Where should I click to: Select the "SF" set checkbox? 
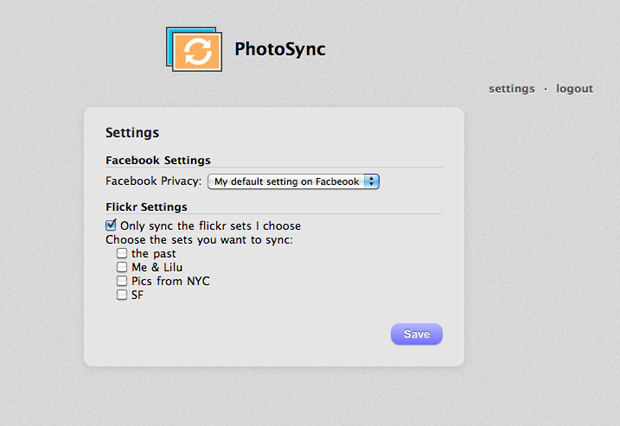122,295
